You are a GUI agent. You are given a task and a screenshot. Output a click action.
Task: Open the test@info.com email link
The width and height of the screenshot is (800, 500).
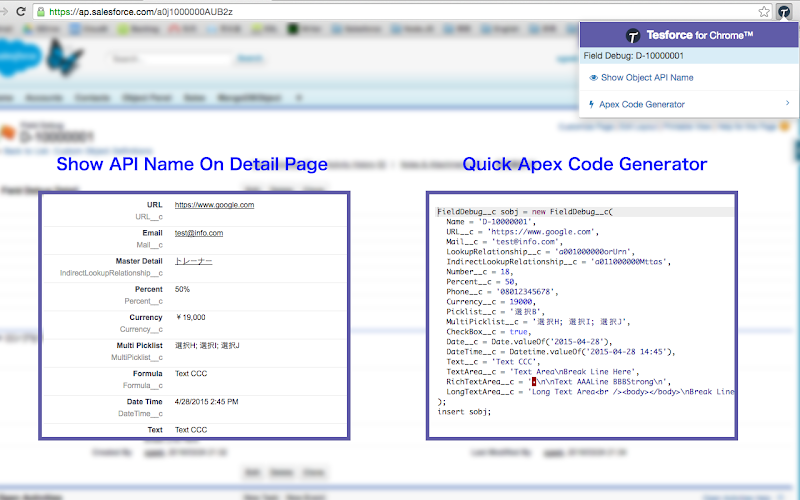199,233
